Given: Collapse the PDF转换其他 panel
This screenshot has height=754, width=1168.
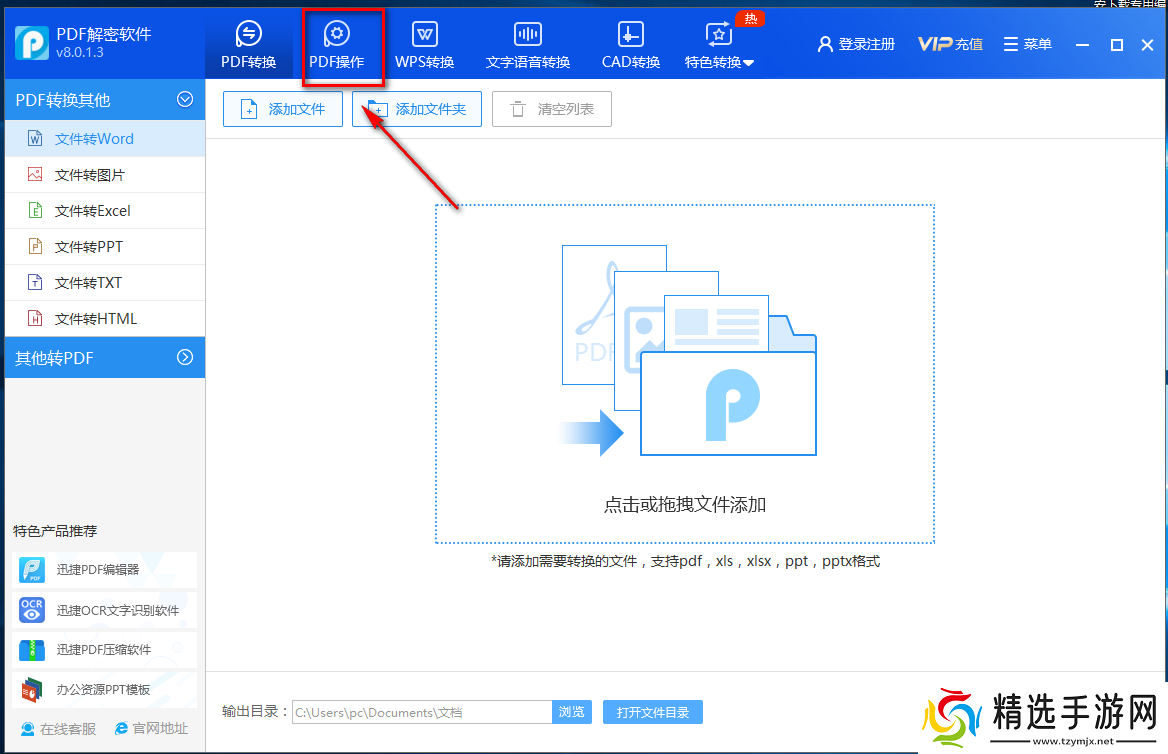Looking at the screenshot, I should [184, 99].
